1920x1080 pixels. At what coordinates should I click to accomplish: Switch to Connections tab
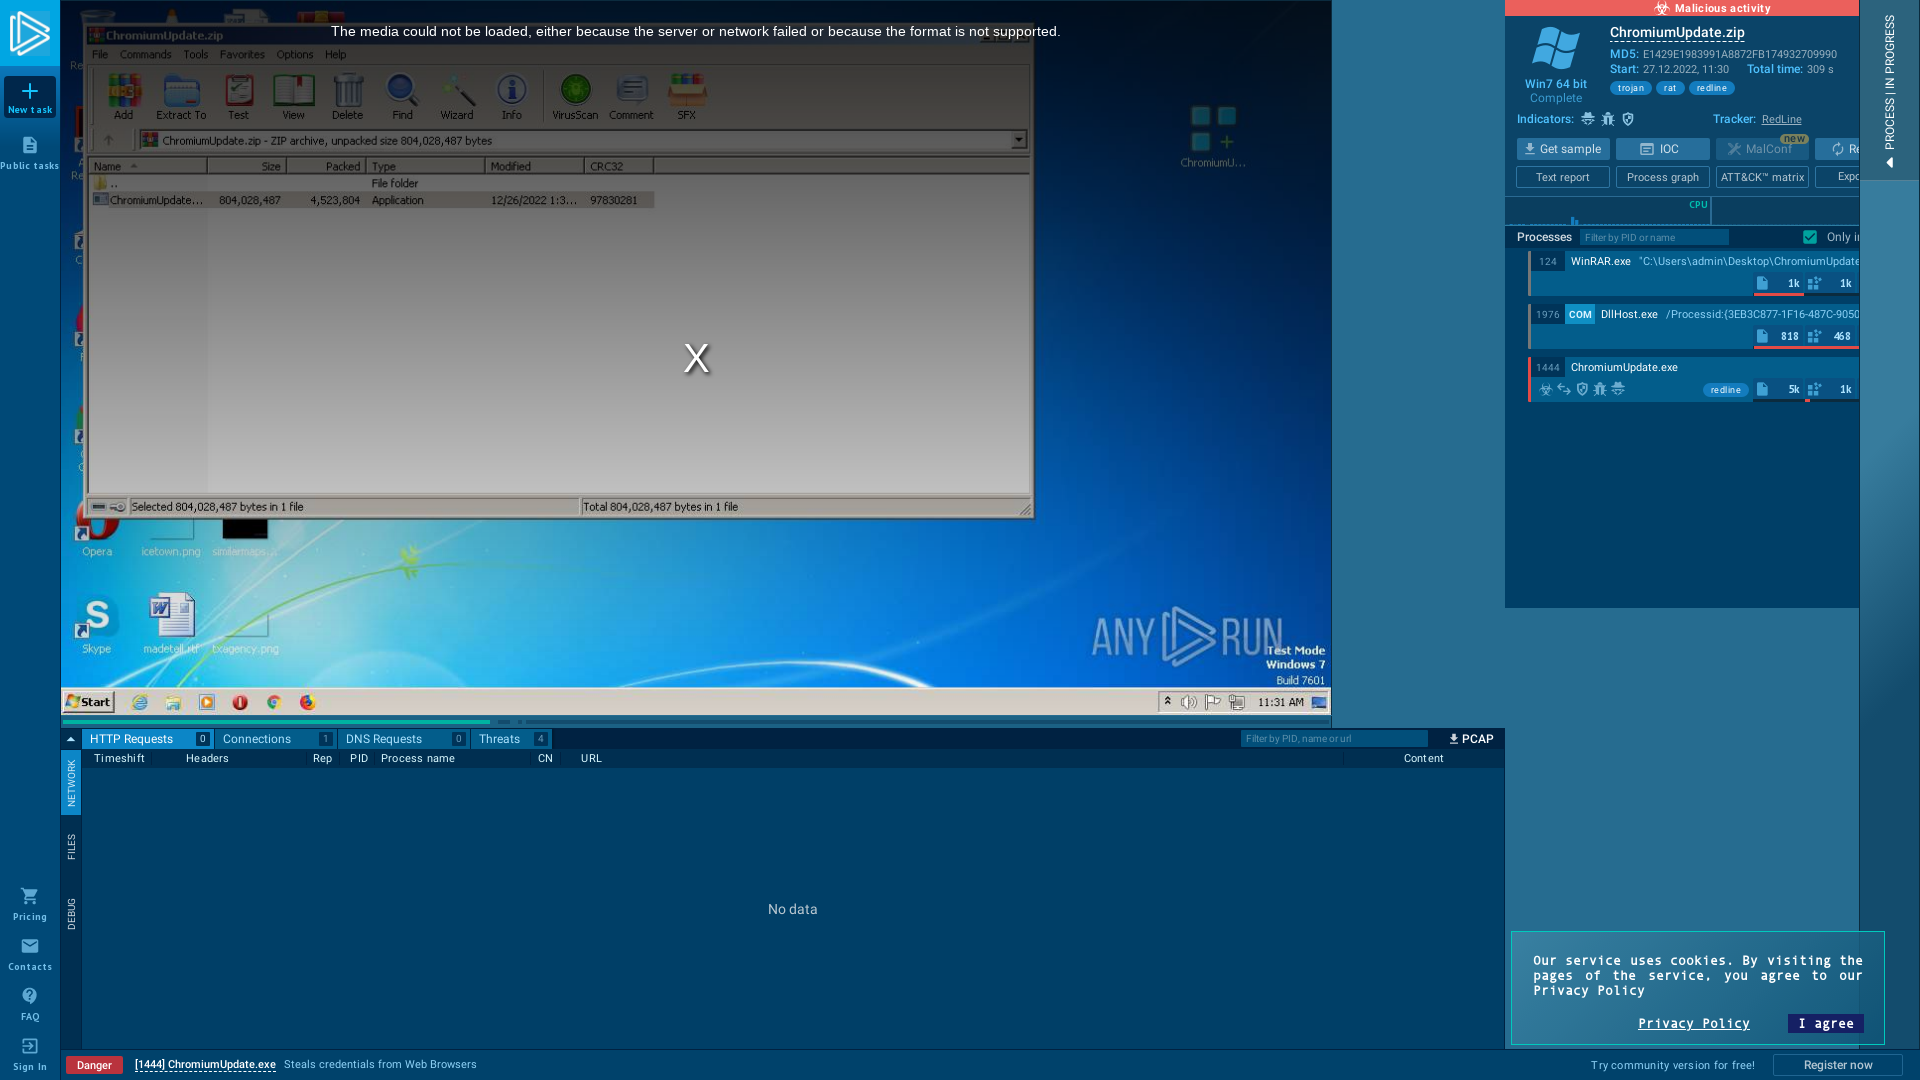[x=276, y=739]
